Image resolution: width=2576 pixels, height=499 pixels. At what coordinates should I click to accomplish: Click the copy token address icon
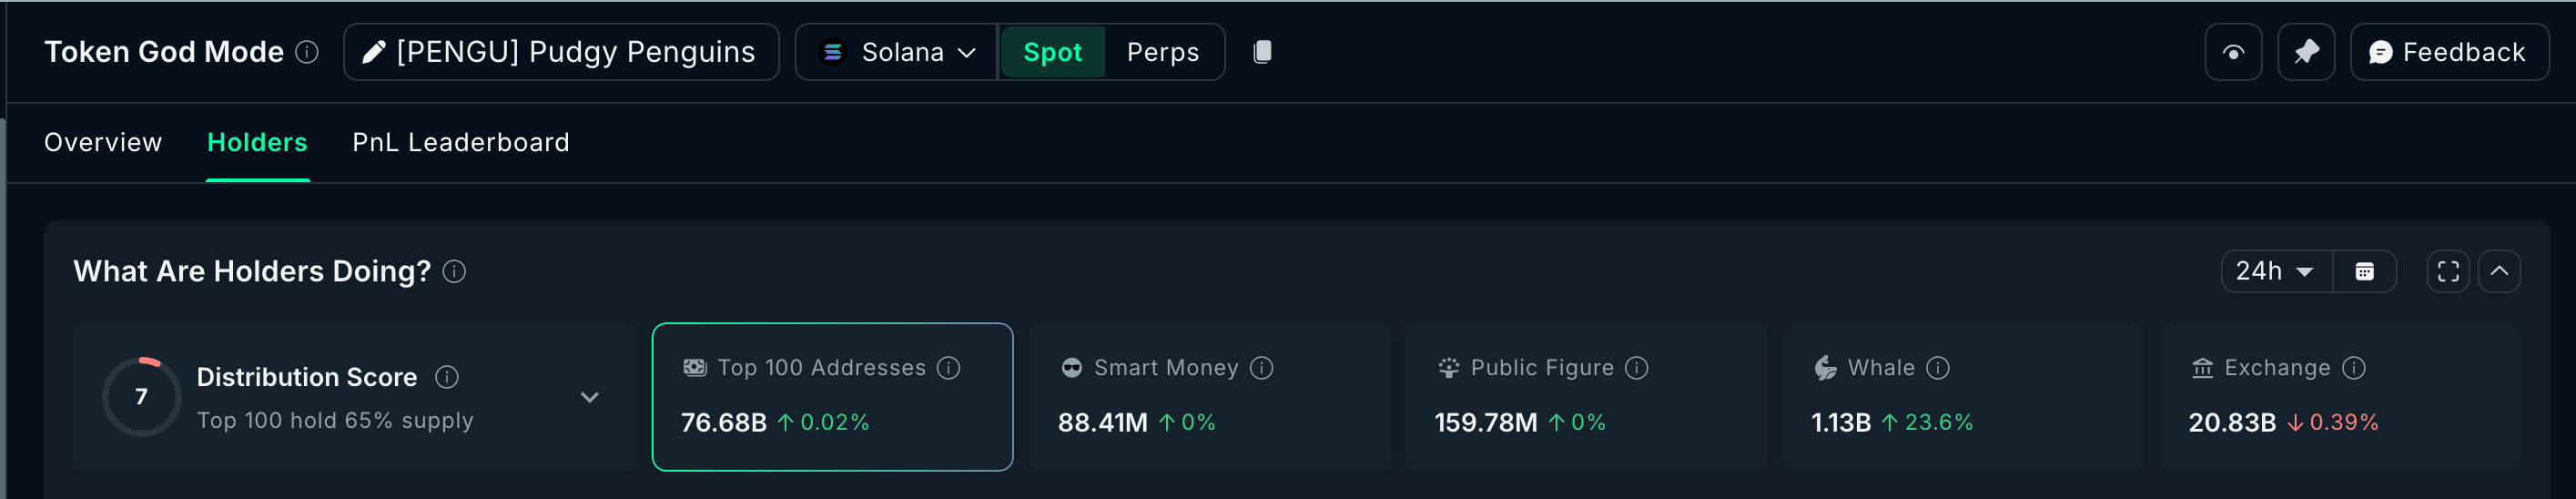pos(1262,52)
